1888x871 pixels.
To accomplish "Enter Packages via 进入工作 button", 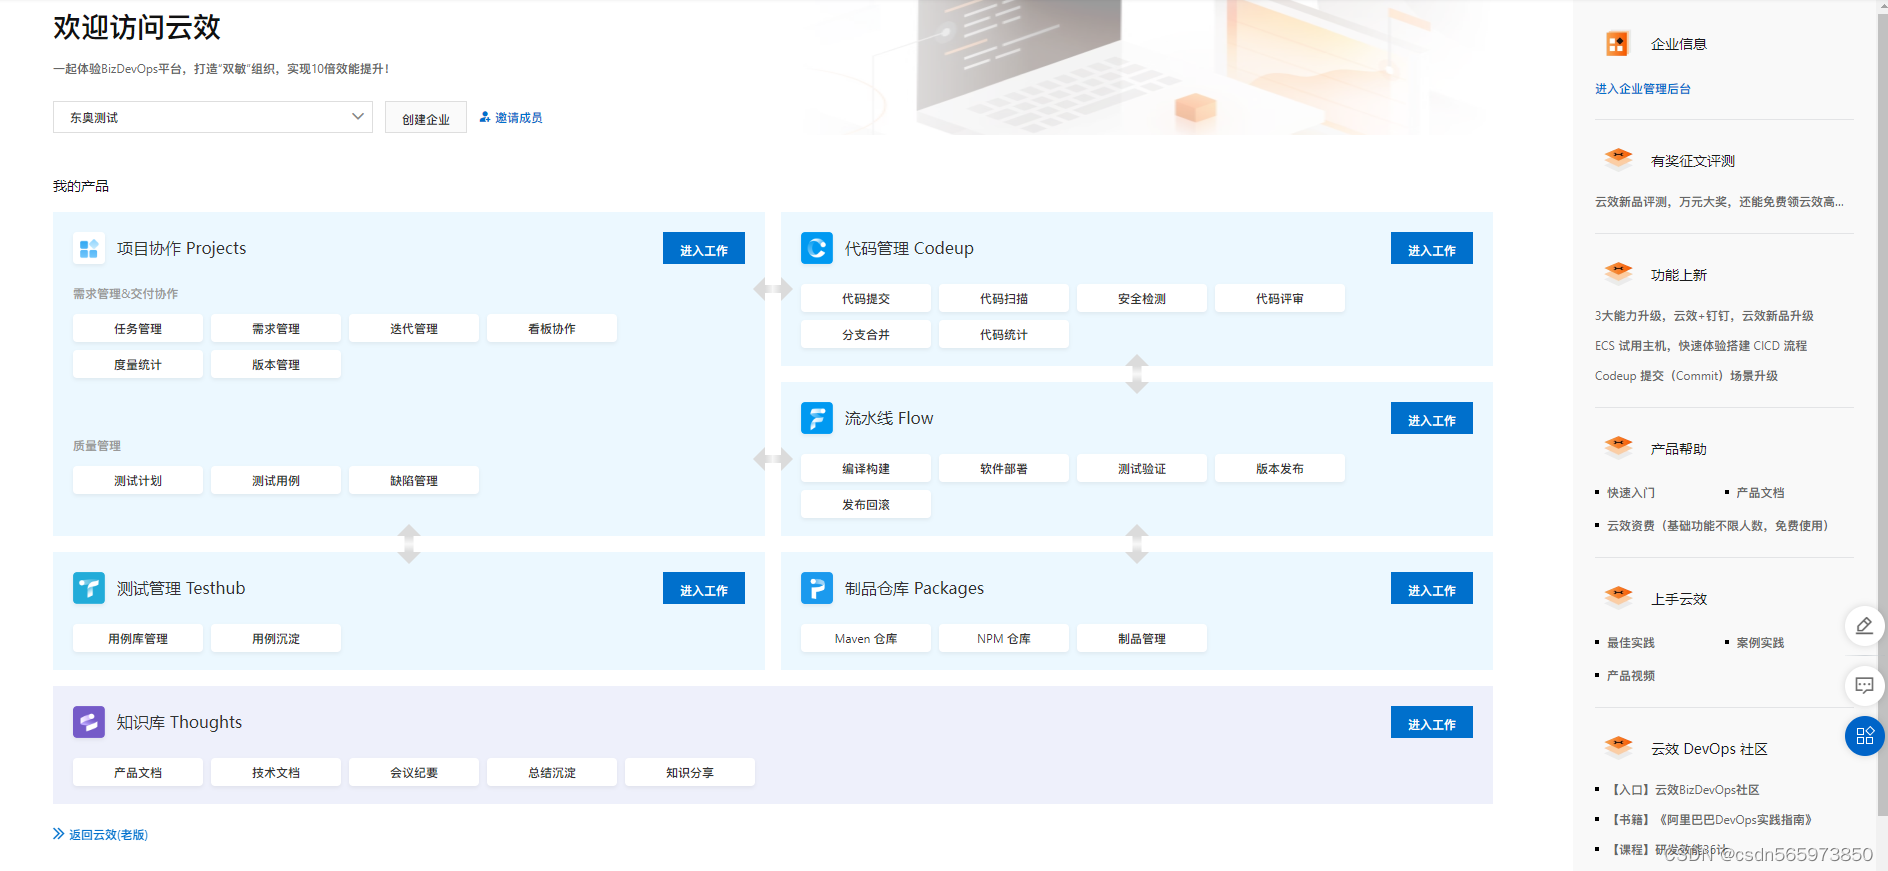I will [1432, 588].
